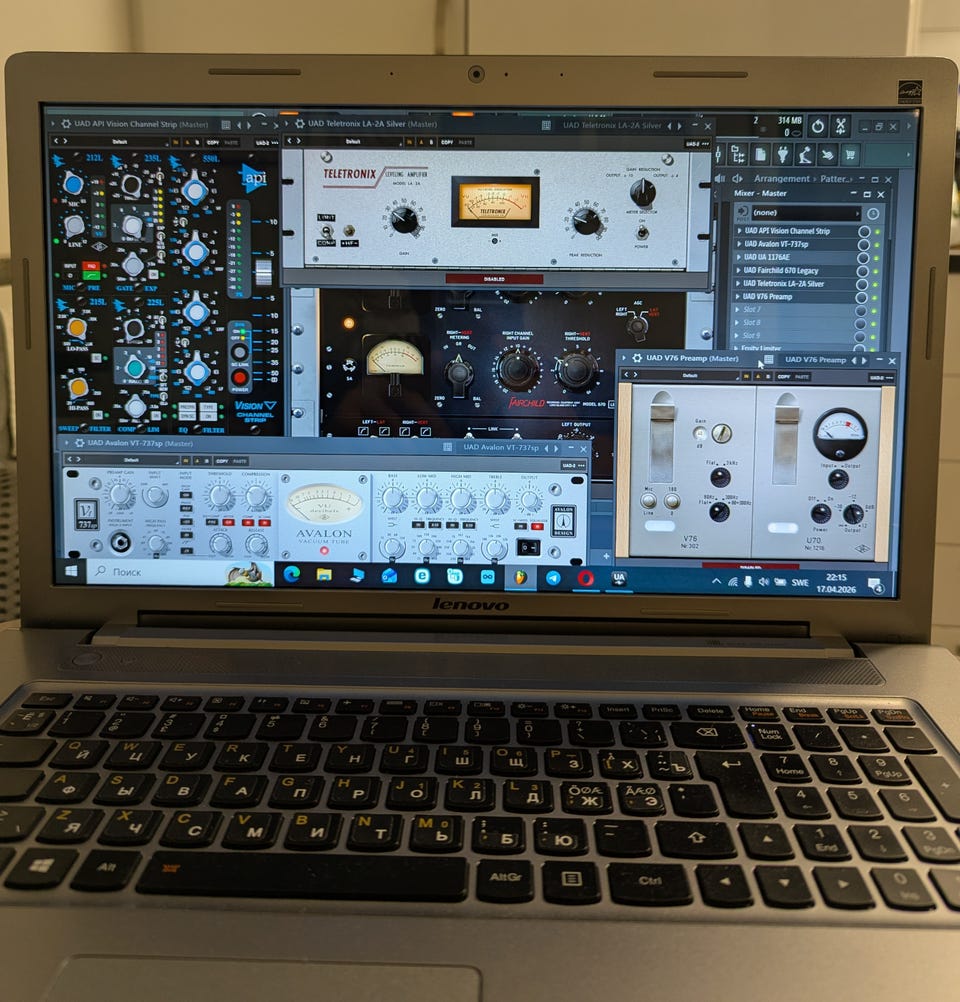Select Pattern in the FL breadcrumb
This screenshot has height=1002, width=960.
click(x=835, y=179)
